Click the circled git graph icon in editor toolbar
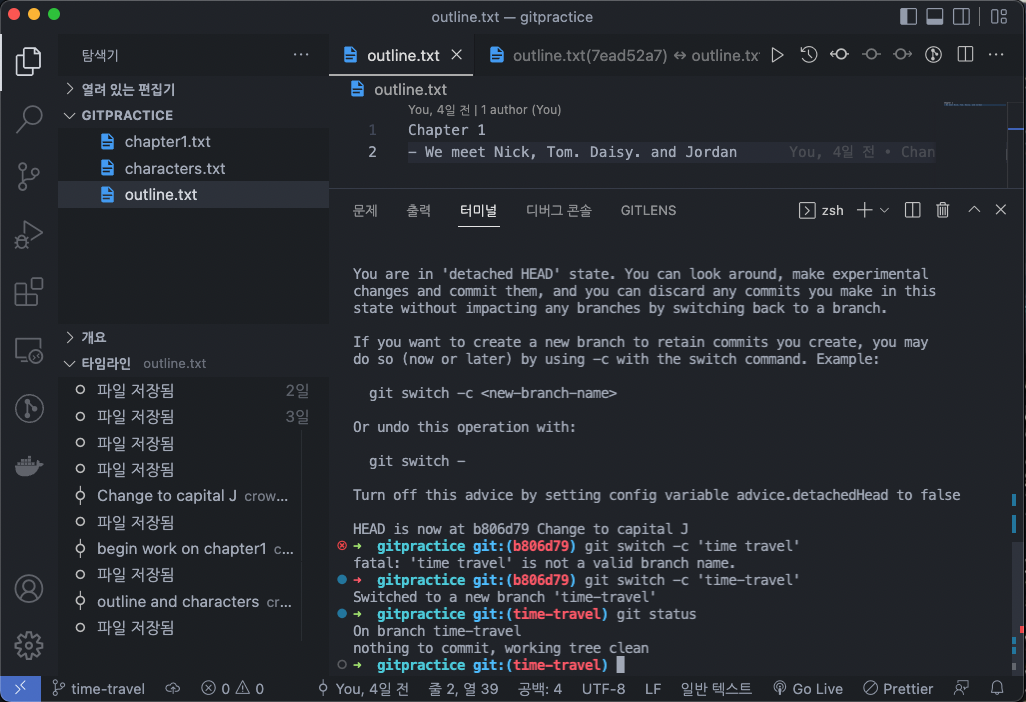Screen dimensions: 1026x702 pyautogui.click(x=934, y=55)
